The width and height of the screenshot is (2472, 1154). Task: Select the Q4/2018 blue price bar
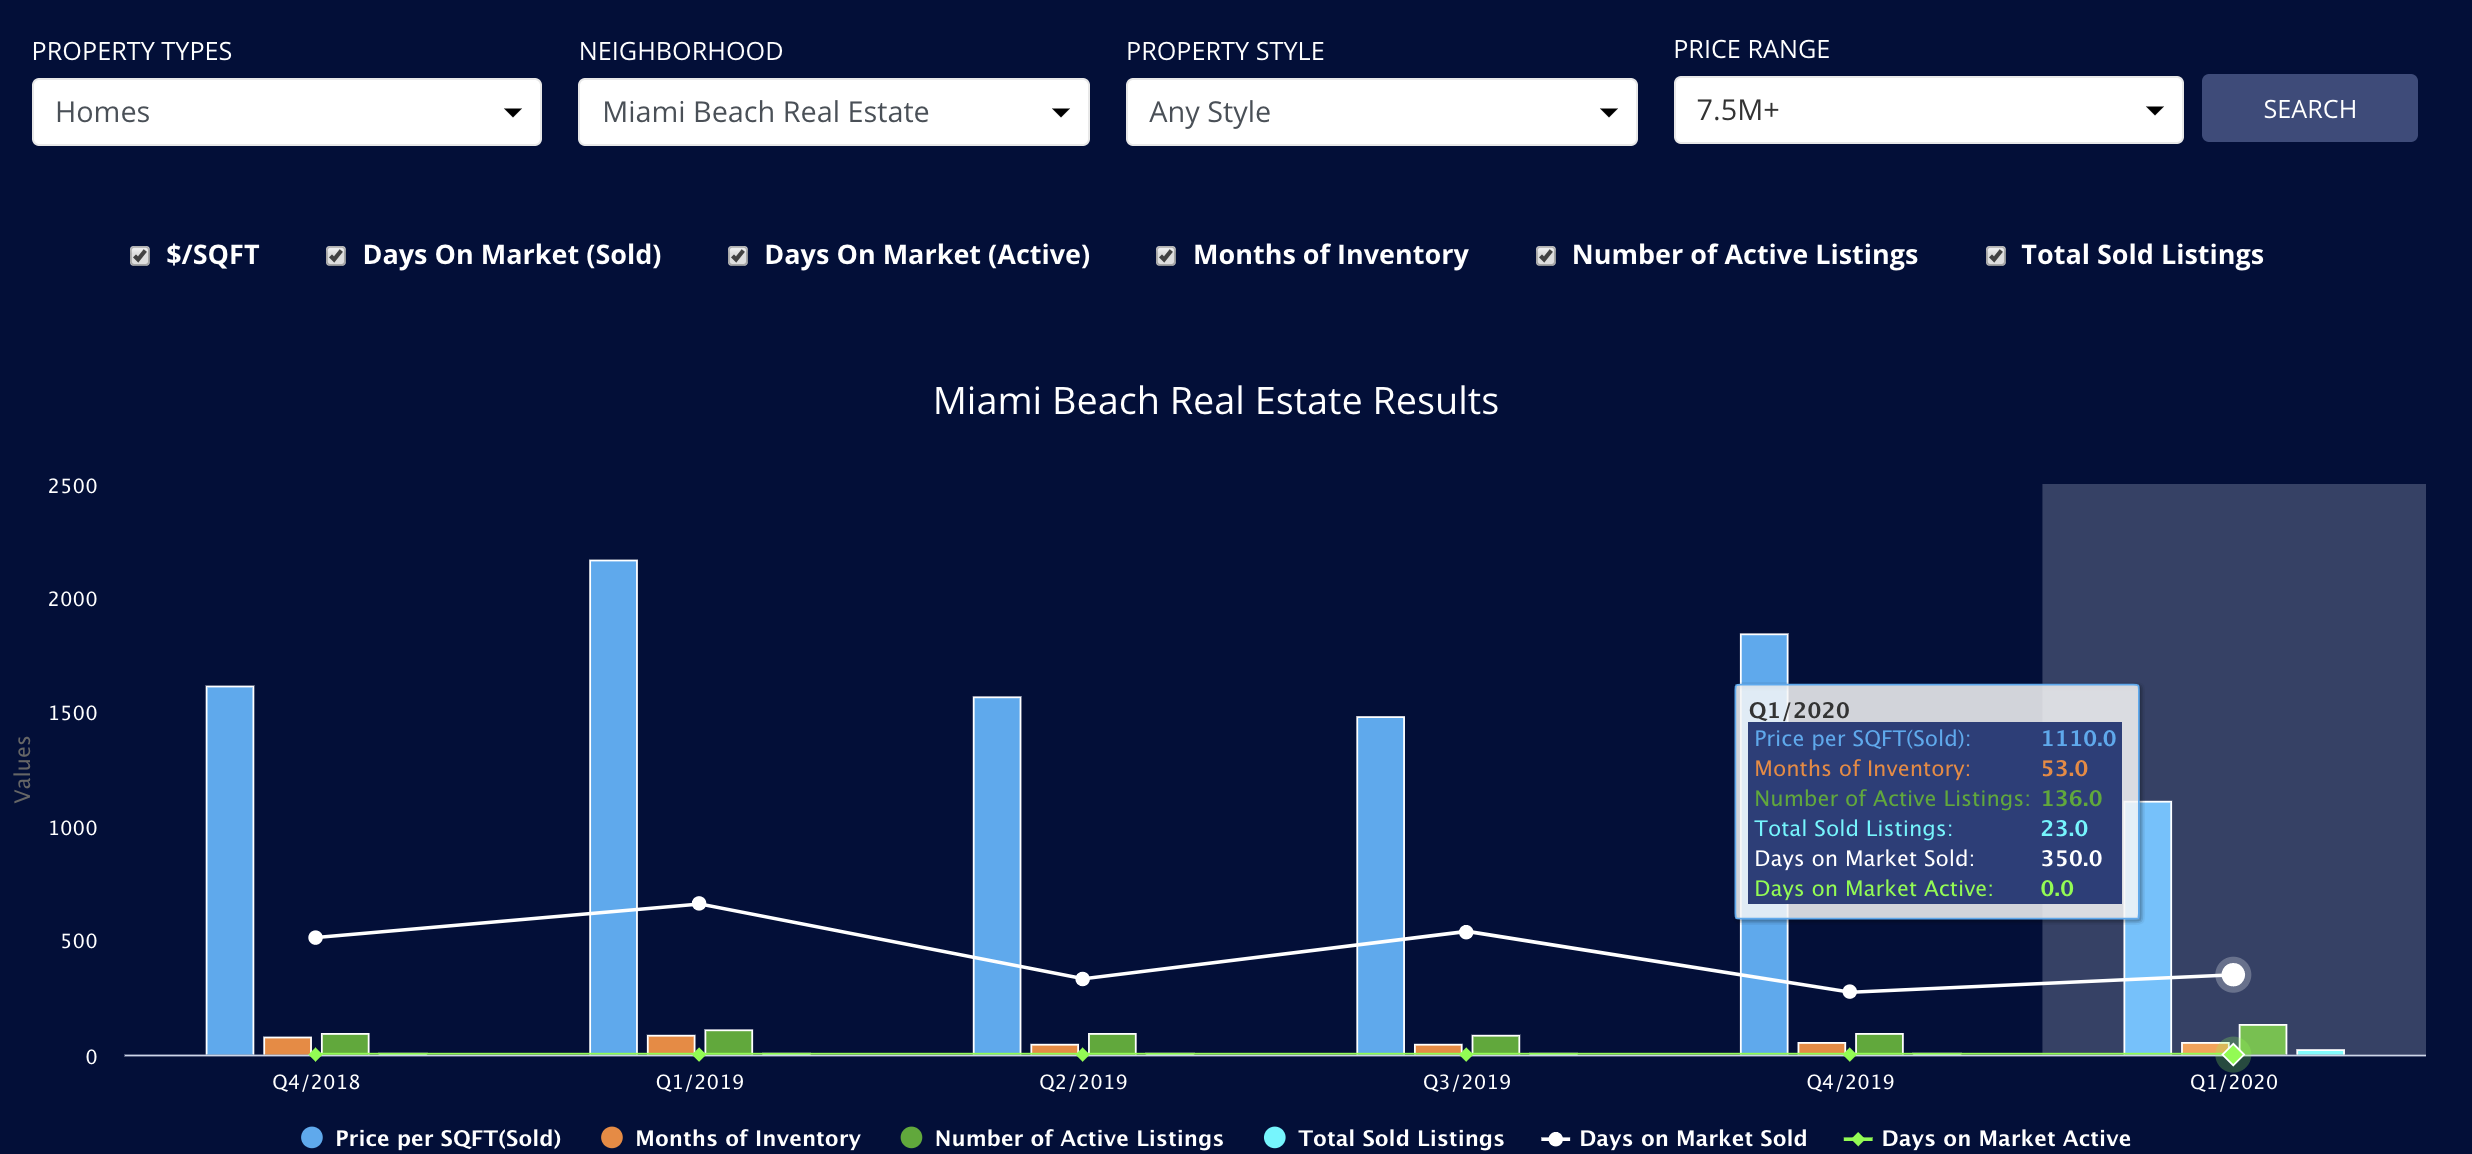[230, 870]
